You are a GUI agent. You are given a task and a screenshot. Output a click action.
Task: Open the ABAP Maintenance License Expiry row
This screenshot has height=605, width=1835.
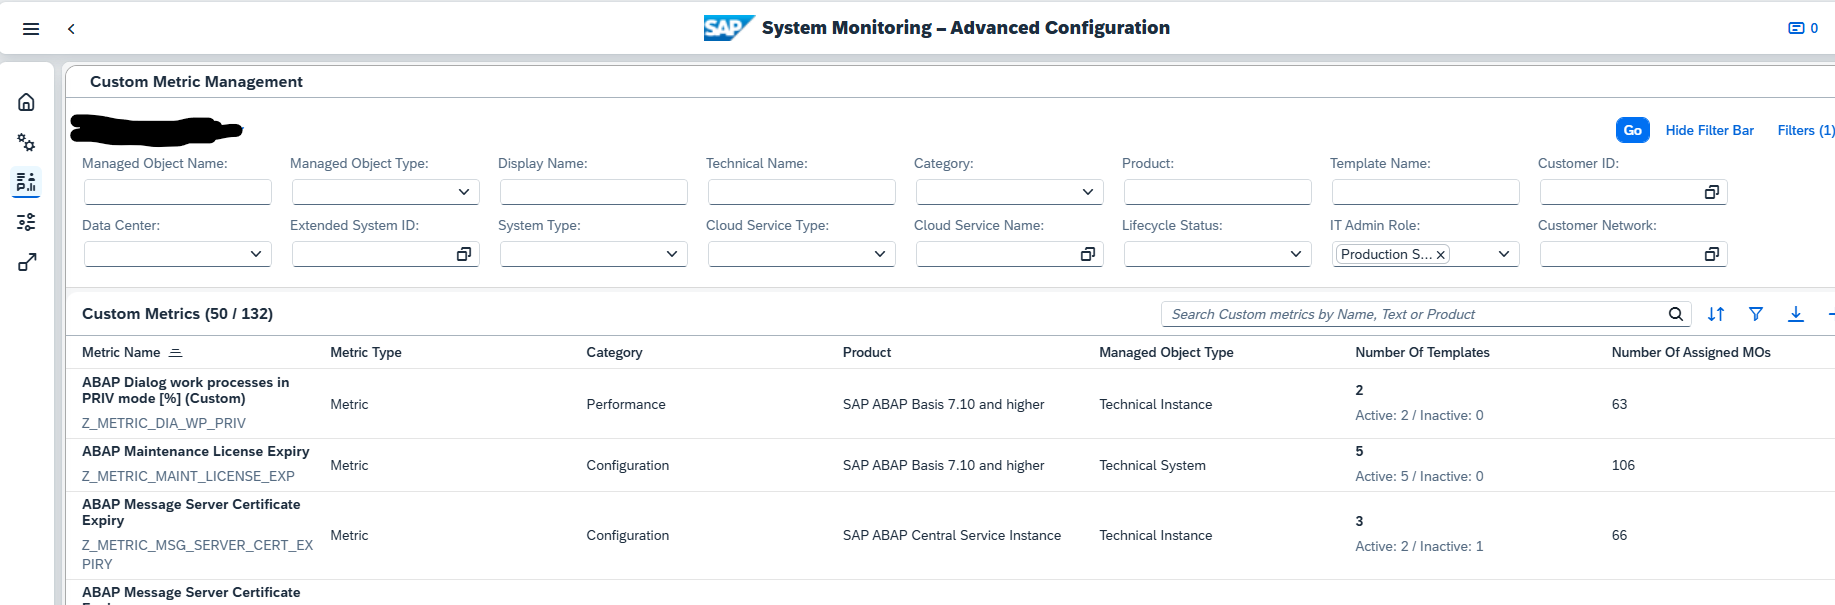click(196, 452)
